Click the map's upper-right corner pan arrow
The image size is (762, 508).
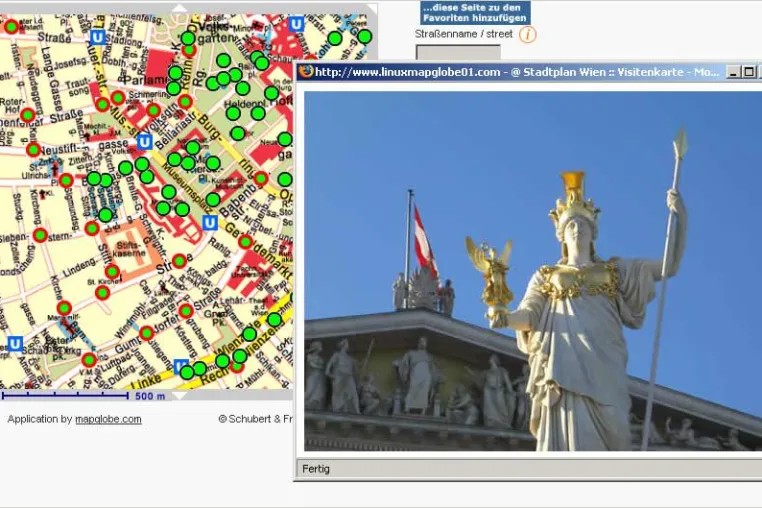tap(372, 9)
